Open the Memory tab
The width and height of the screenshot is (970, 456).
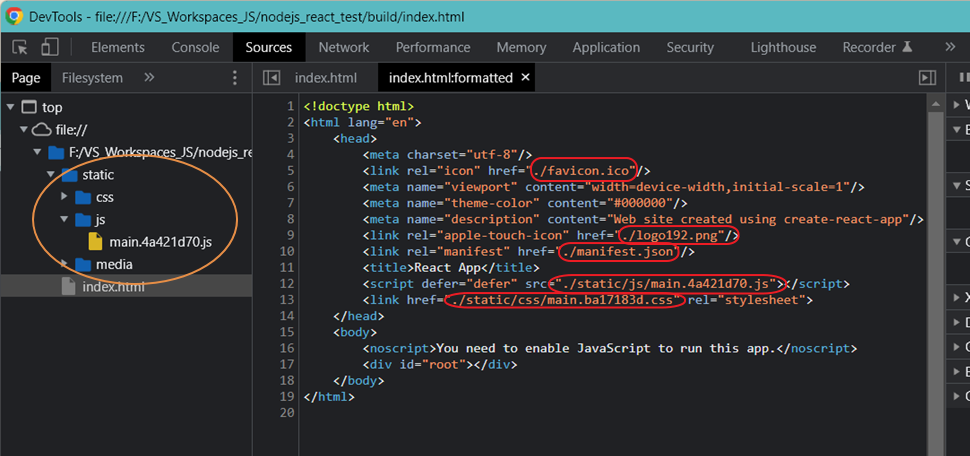(521, 48)
